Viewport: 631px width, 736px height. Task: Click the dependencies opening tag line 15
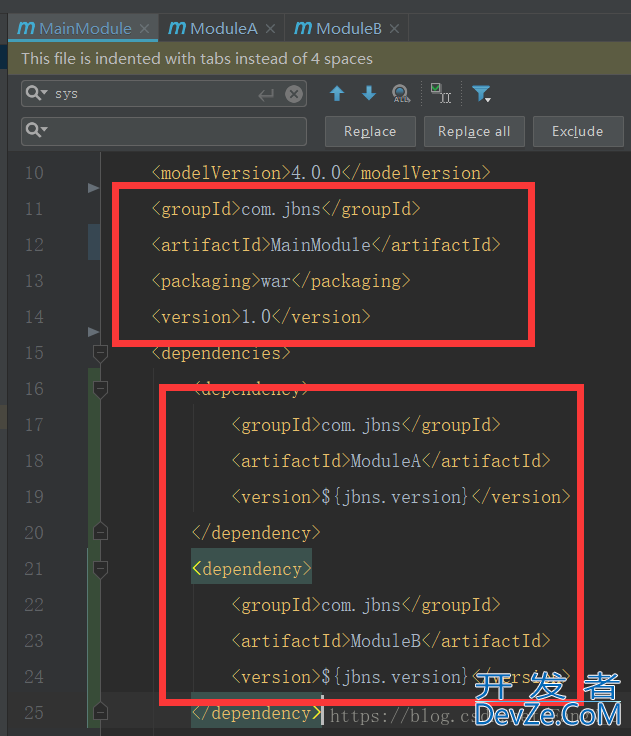click(x=221, y=353)
